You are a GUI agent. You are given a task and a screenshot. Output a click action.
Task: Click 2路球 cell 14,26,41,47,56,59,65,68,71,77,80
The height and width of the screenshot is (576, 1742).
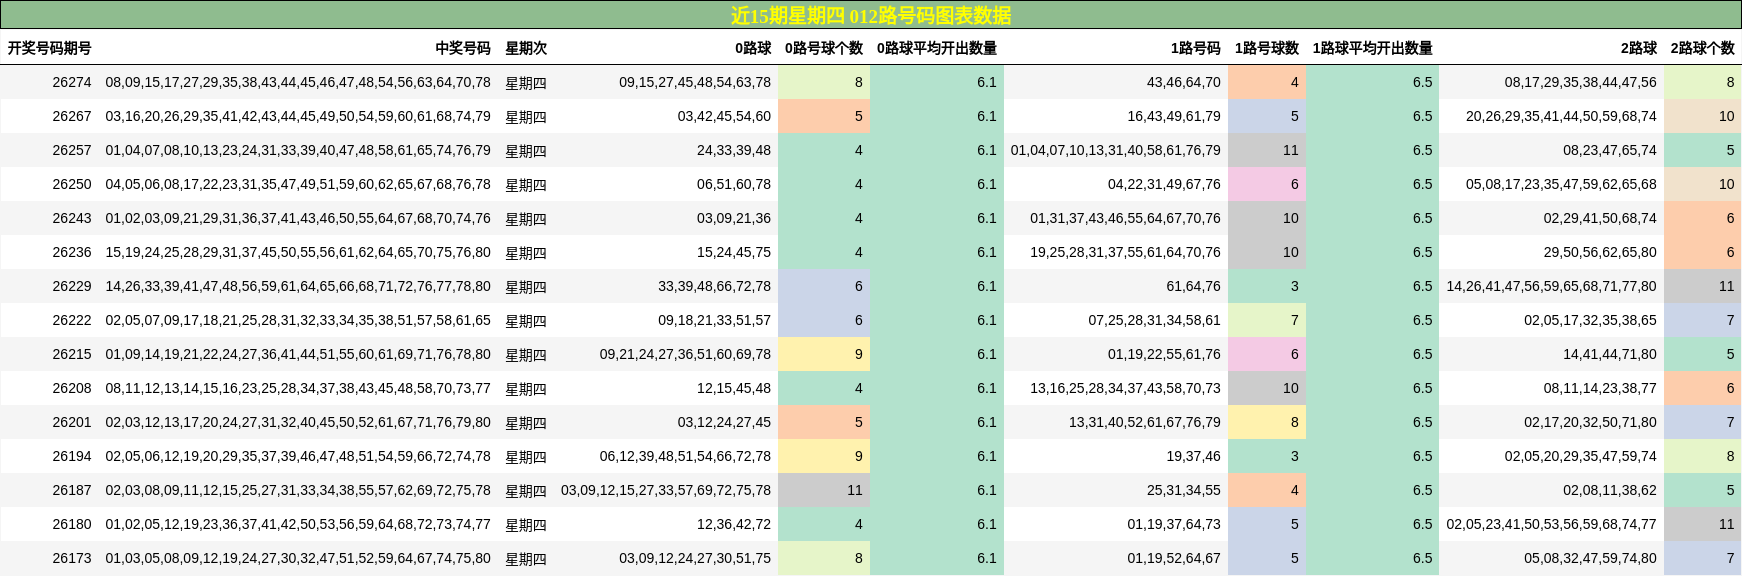click(1552, 286)
